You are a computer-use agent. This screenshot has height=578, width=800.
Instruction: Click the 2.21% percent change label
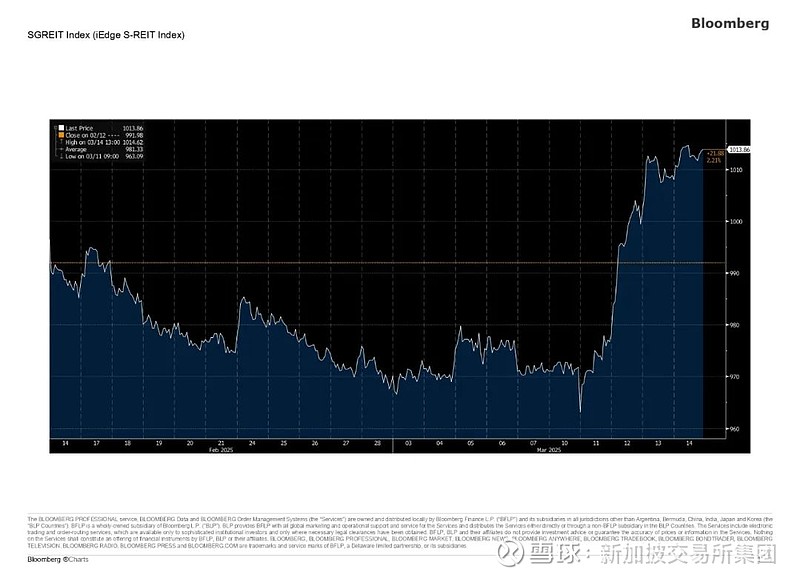click(x=714, y=160)
